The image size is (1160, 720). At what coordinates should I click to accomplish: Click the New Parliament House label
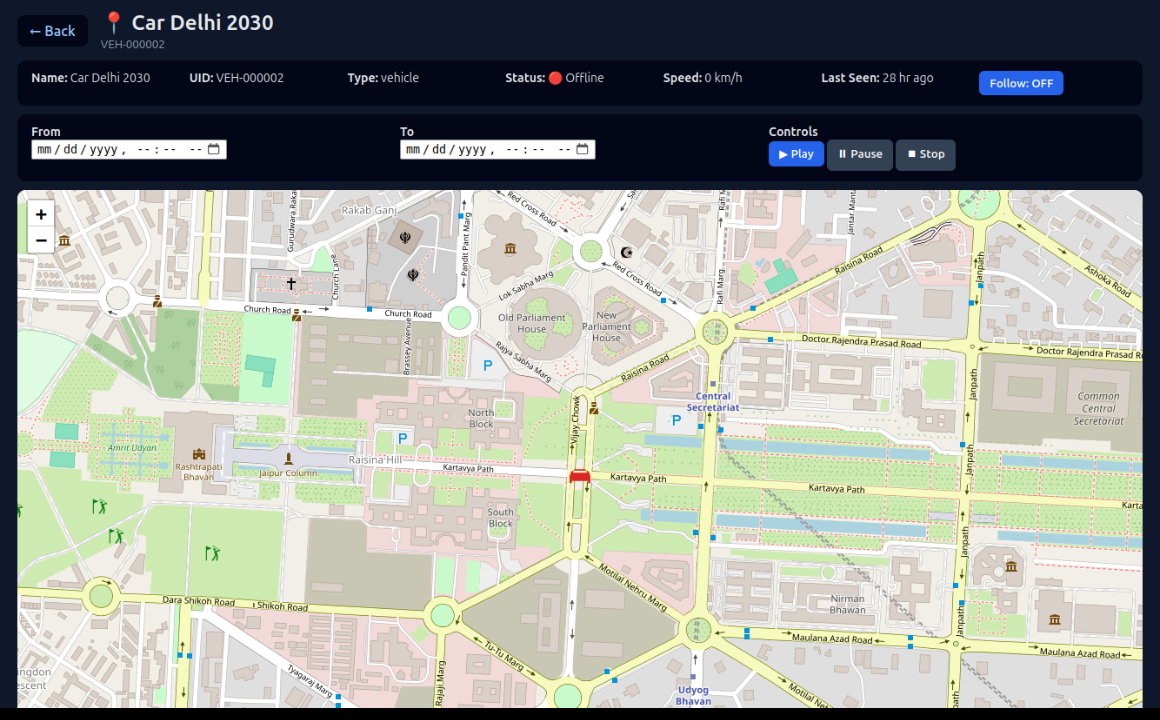pyautogui.click(x=607, y=326)
